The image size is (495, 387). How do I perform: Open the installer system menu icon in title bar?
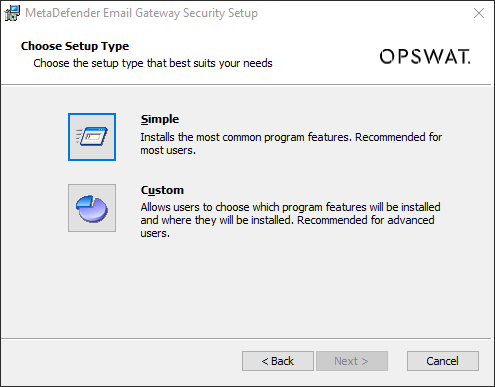pyautogui.click(x=12, y=13)
